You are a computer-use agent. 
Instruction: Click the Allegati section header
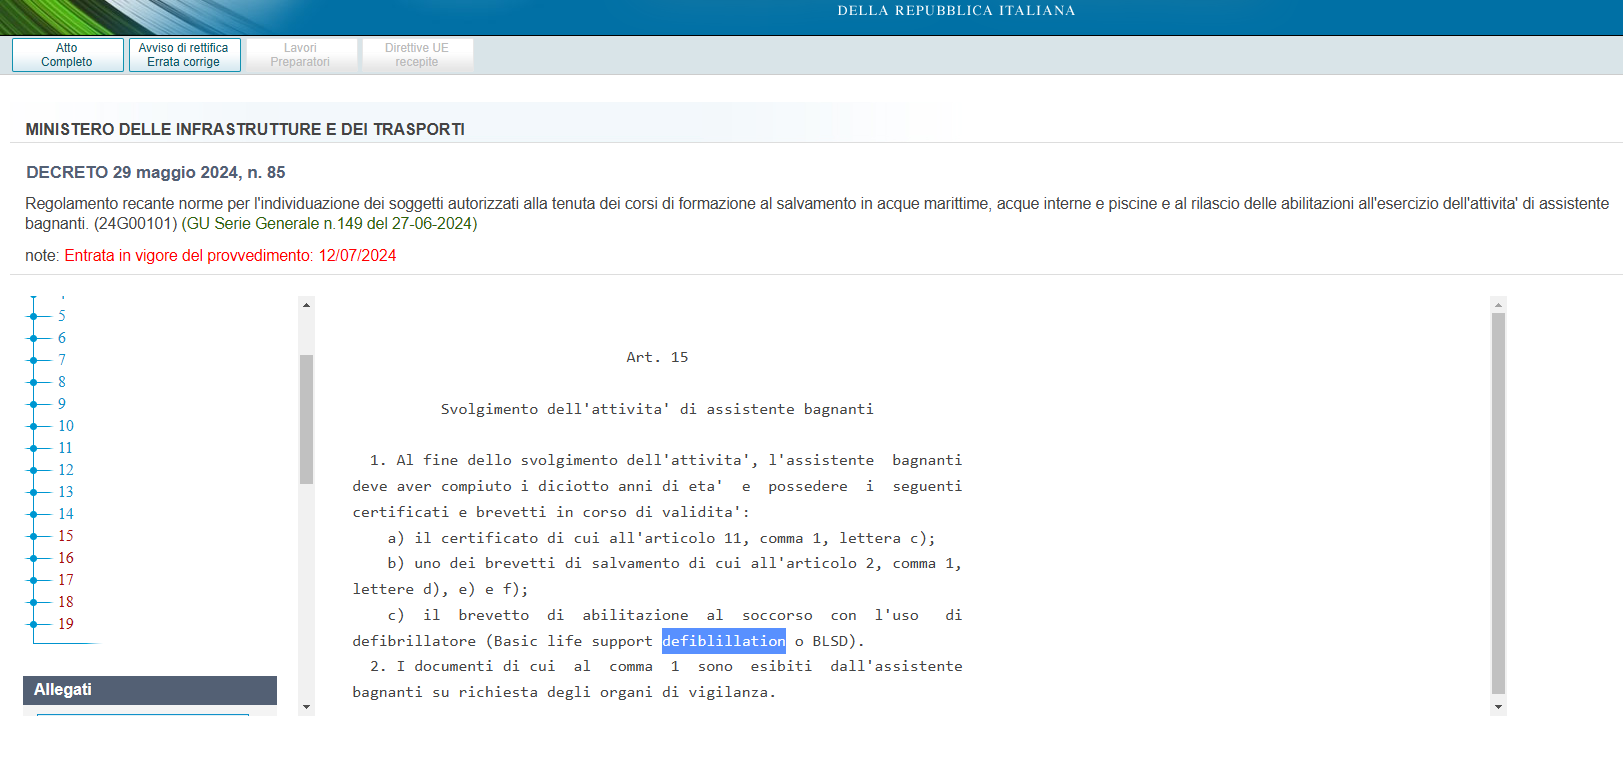click(150, 690)
